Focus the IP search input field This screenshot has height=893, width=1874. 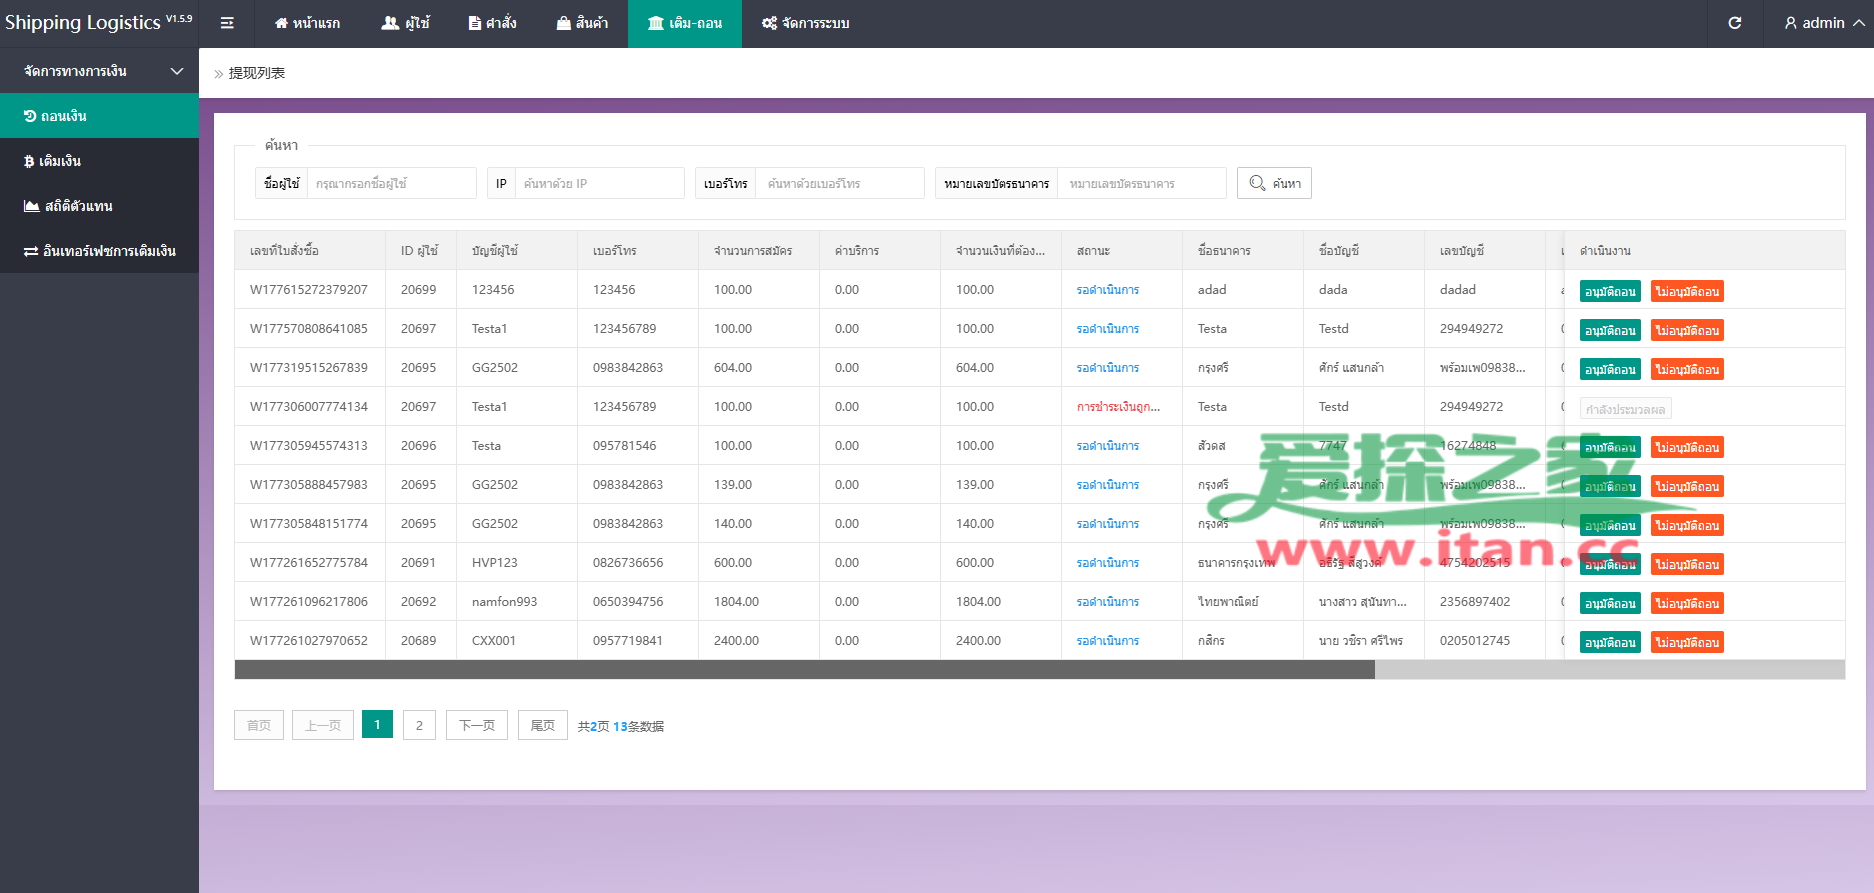point(599,183)
